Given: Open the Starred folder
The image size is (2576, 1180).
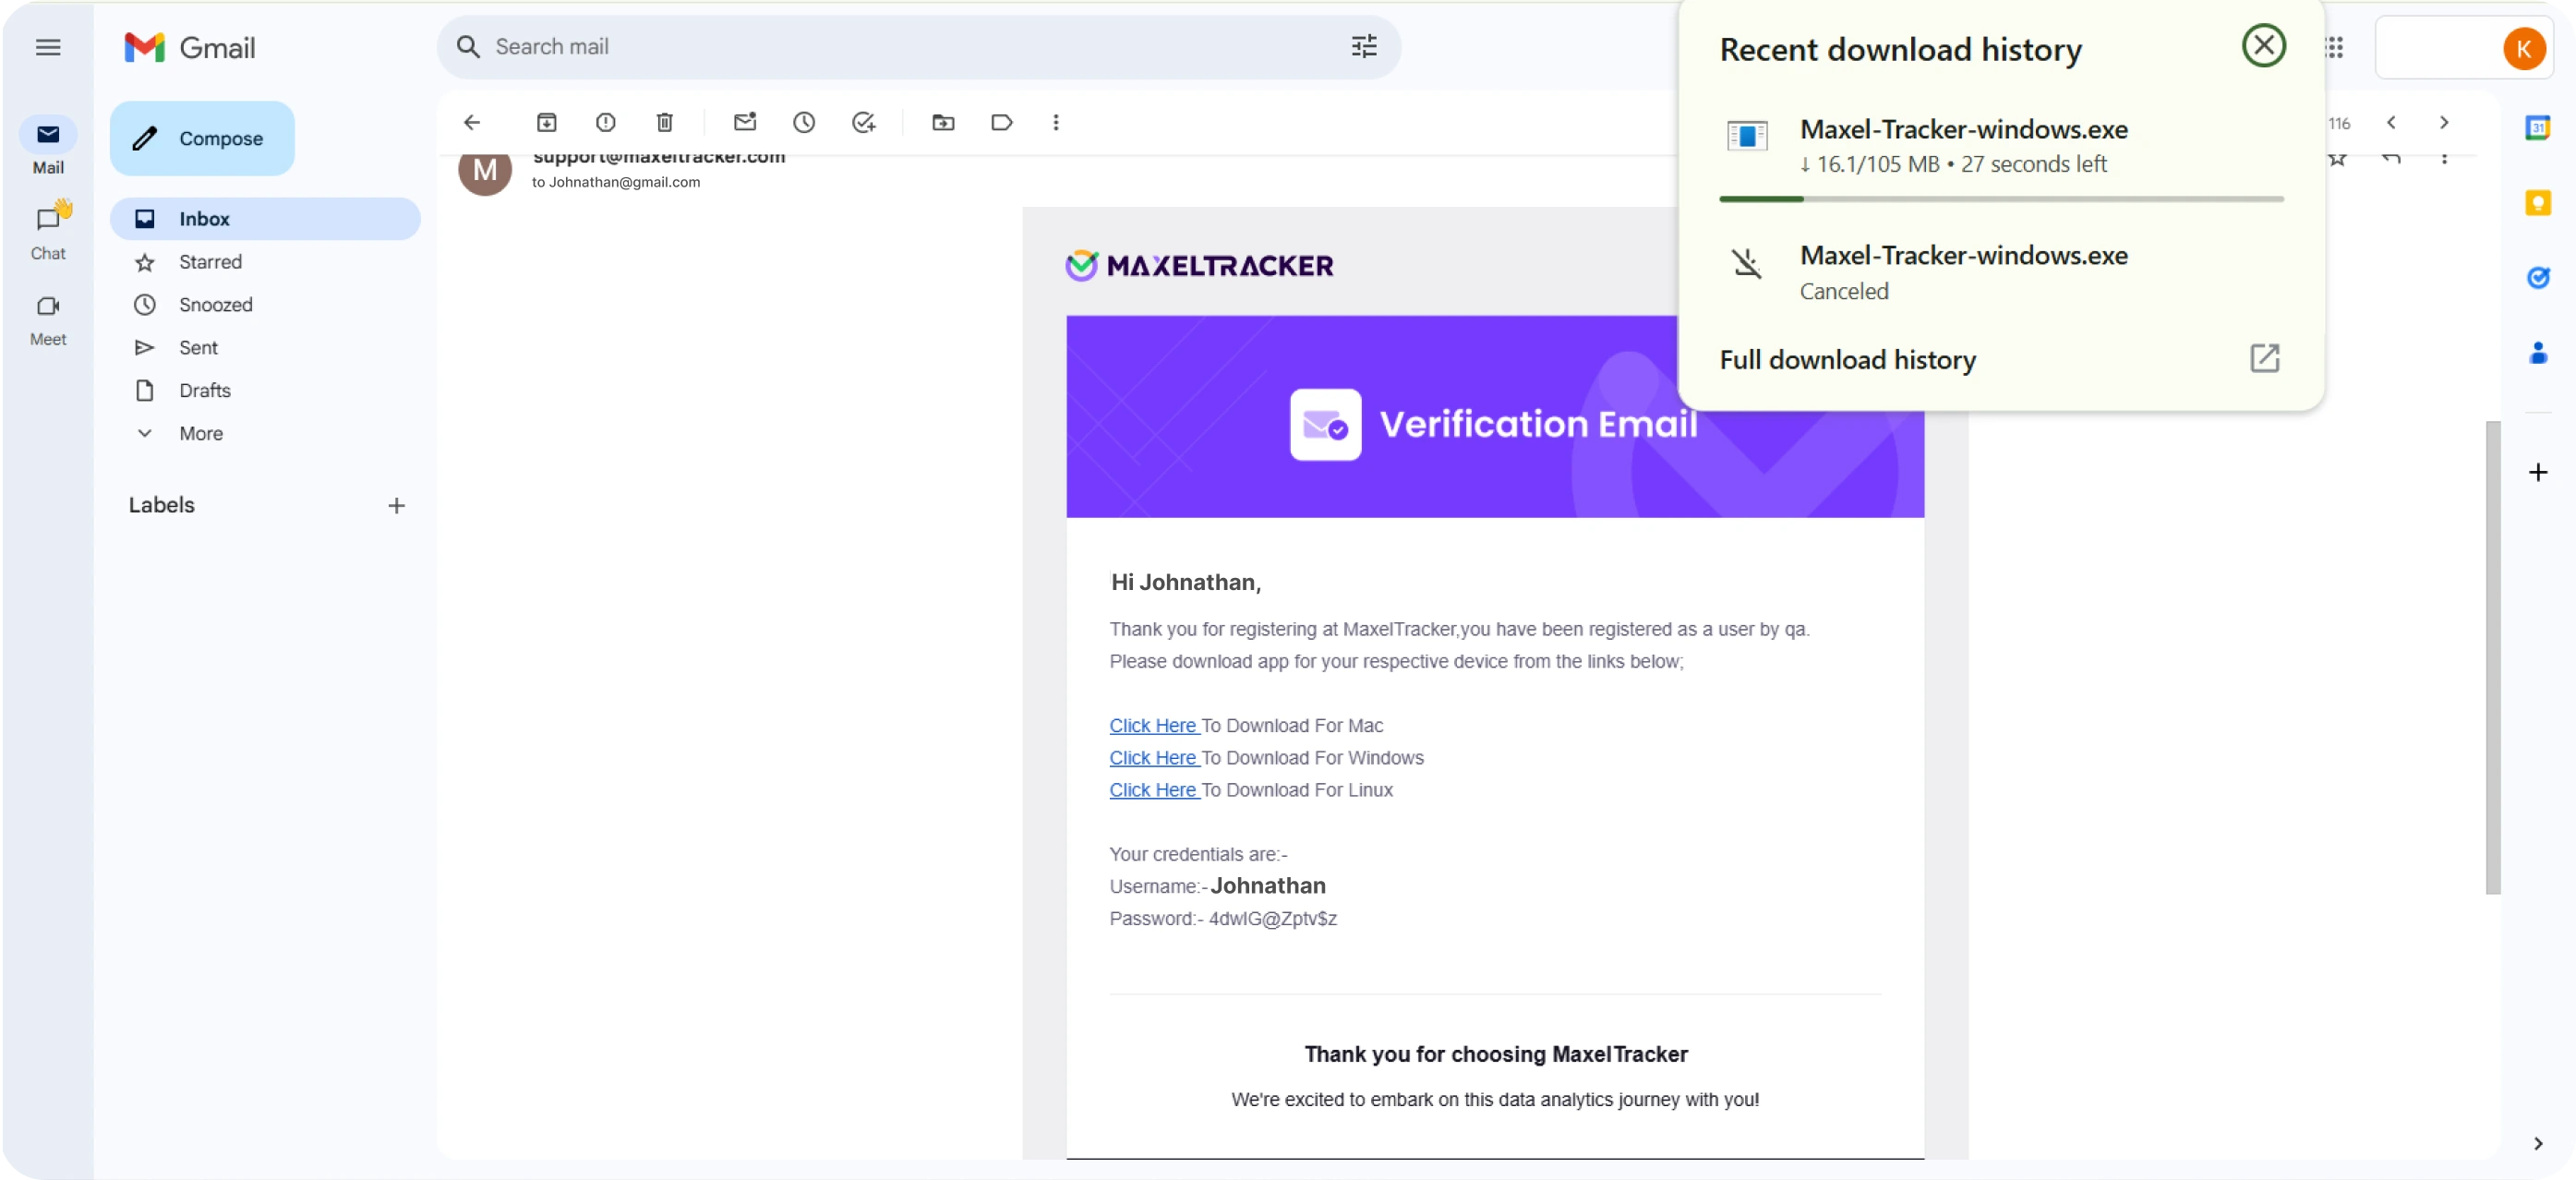Looking at the screenshot, I should coord(265,262).
